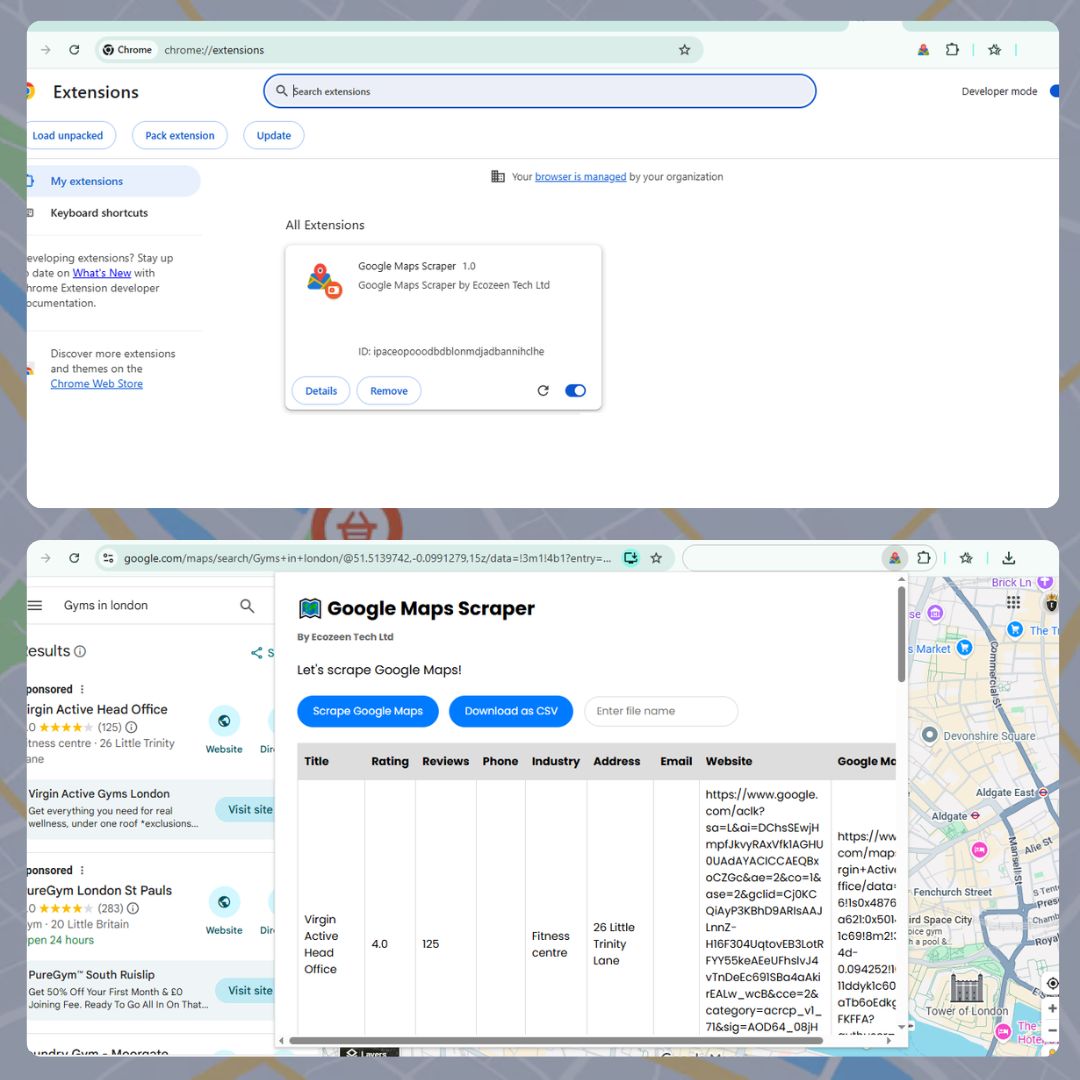Open the What's New link
Screen dimensions: 1080x1080
tap(102, 273)
